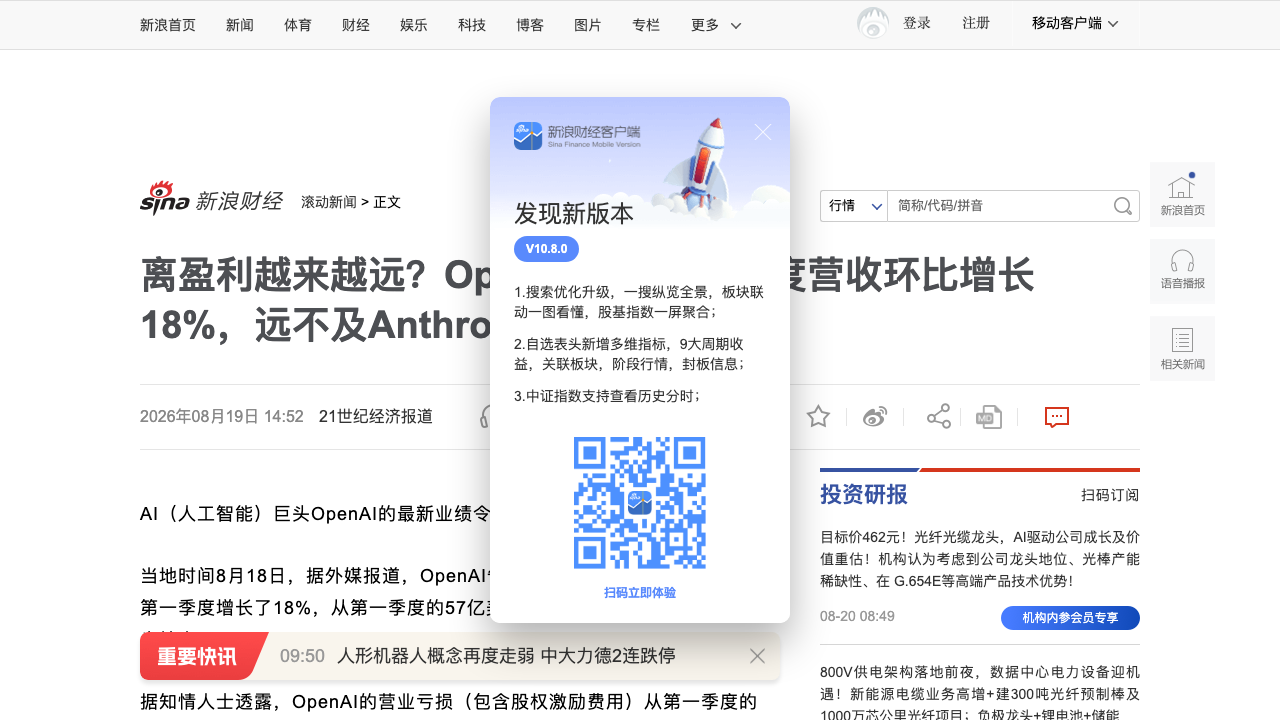This screenshot has height=720, width=1280.
Task: Focus the 简称/代码/拼音 search field
Action: coord(1000,206)
